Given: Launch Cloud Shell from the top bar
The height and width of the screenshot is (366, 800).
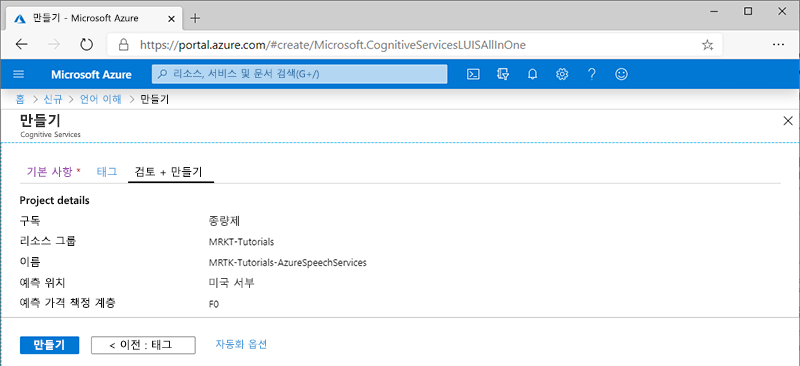Looking at the screenshot, I should click(473, 75).
